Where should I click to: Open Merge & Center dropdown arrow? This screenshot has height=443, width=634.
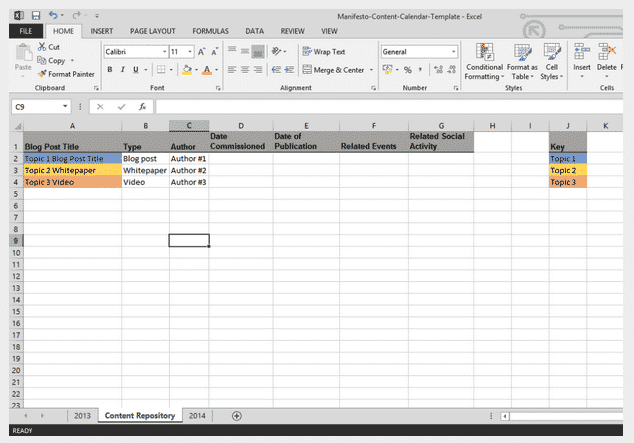371,70
